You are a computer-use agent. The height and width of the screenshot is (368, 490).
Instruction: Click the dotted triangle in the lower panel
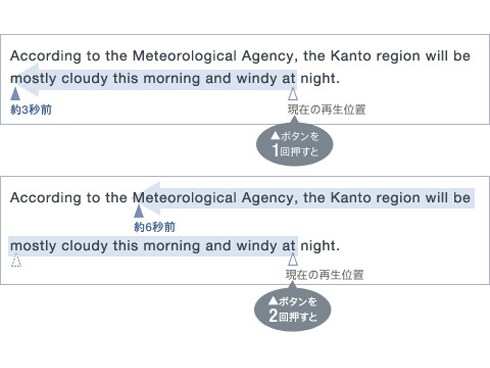coord(16,260)
